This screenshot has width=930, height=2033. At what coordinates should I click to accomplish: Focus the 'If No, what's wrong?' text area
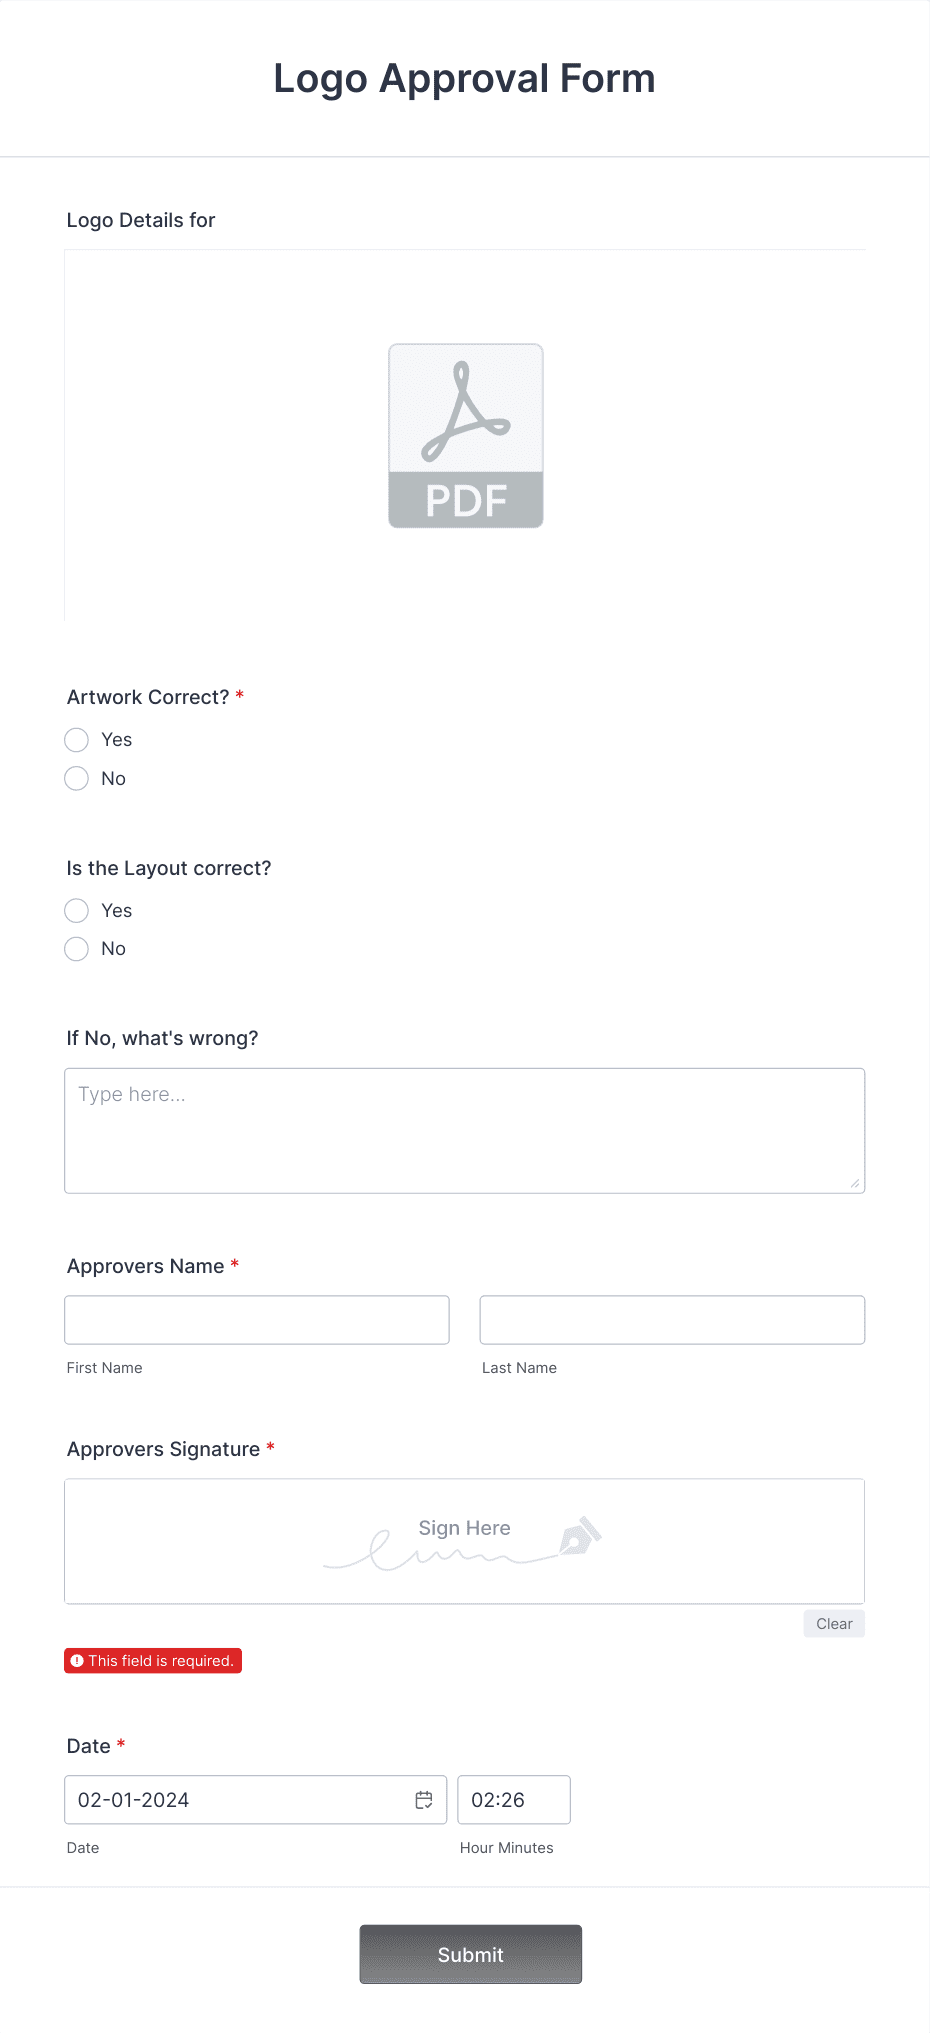click(x=465, y=1131)
